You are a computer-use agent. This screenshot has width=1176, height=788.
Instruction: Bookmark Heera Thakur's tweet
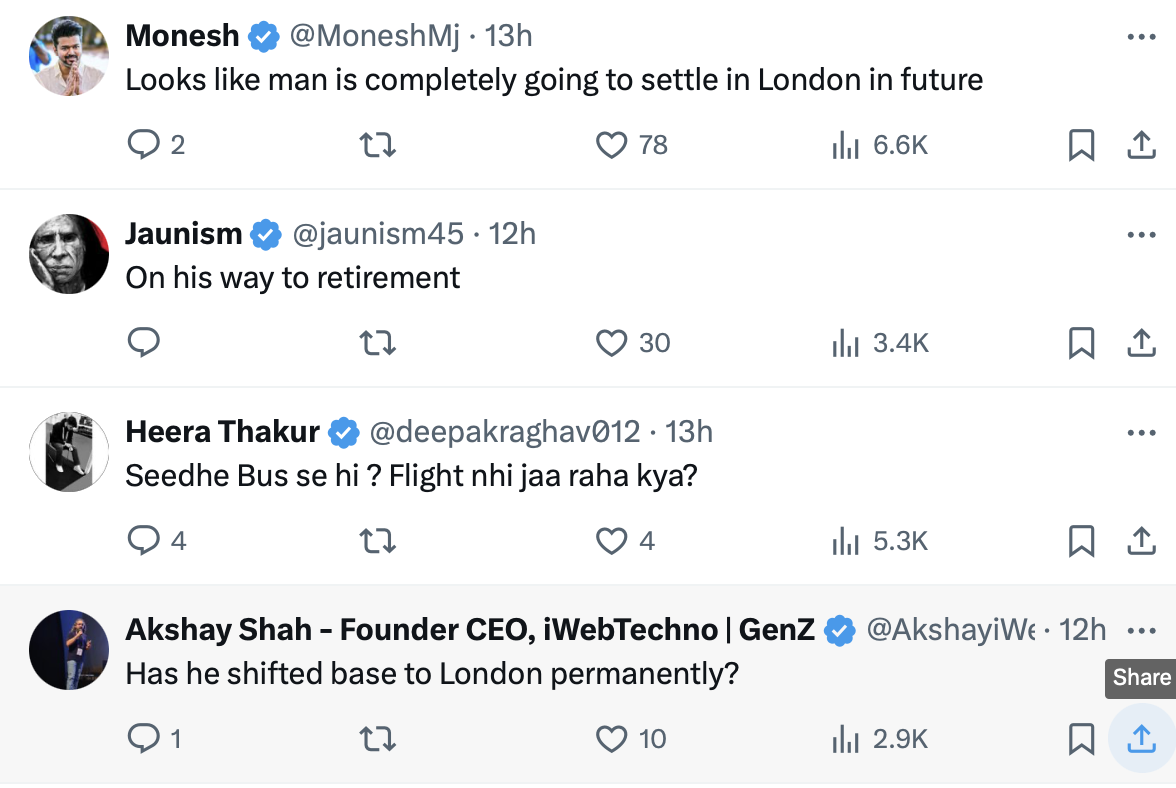tap(1081, 541)
